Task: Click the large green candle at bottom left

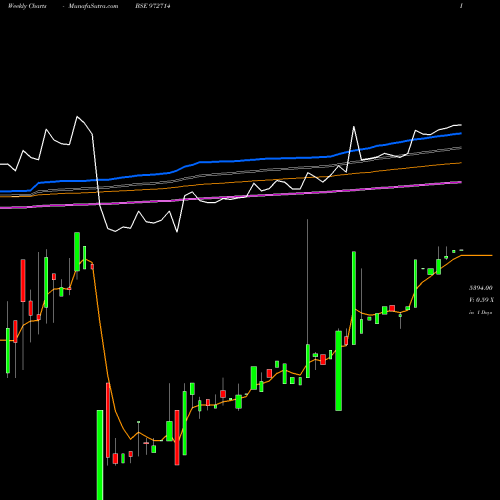Action: pos(100,455)
